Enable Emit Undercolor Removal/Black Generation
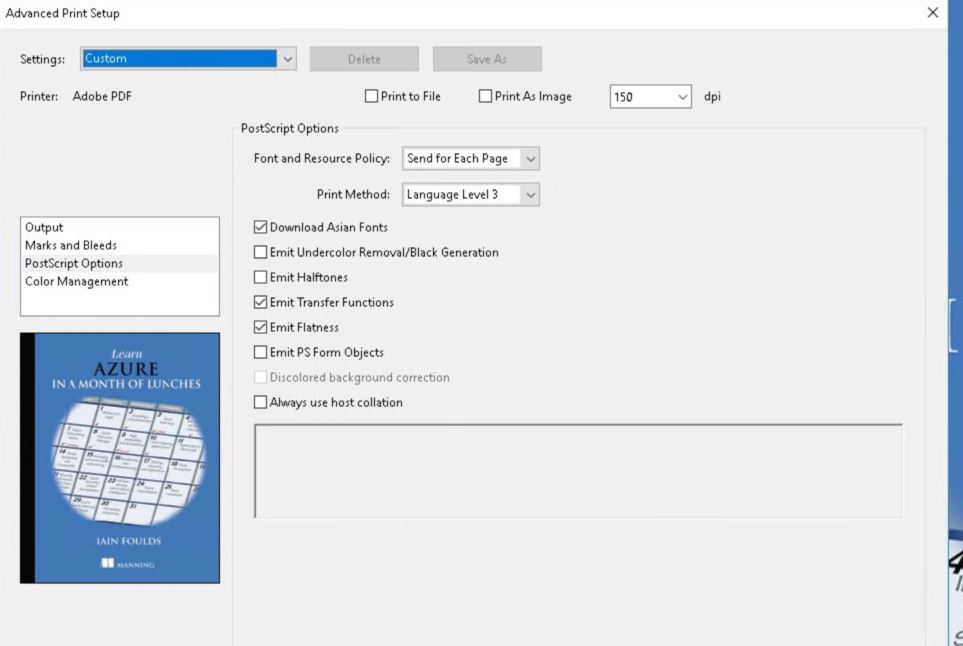Screen dimensions: 963x646 pos(260,252)
